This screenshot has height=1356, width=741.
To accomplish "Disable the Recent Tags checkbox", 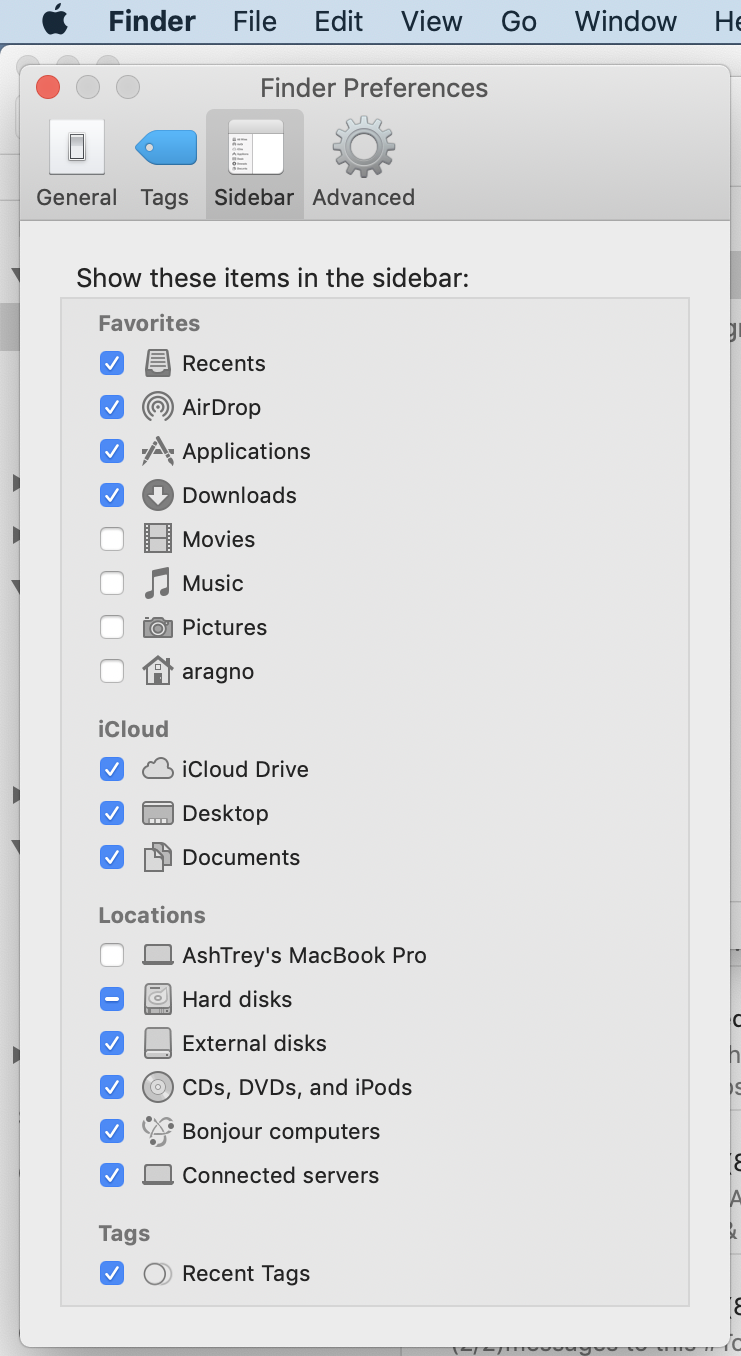I will (112, 1273).
